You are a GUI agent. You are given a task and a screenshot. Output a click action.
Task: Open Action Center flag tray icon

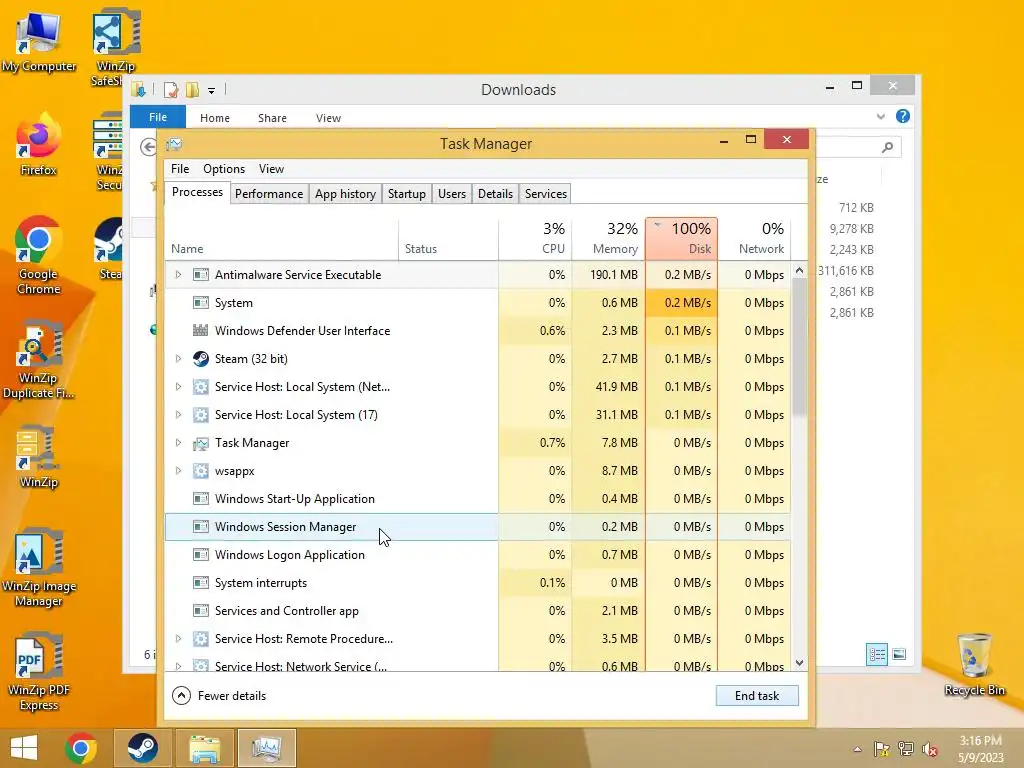[882, 749]
